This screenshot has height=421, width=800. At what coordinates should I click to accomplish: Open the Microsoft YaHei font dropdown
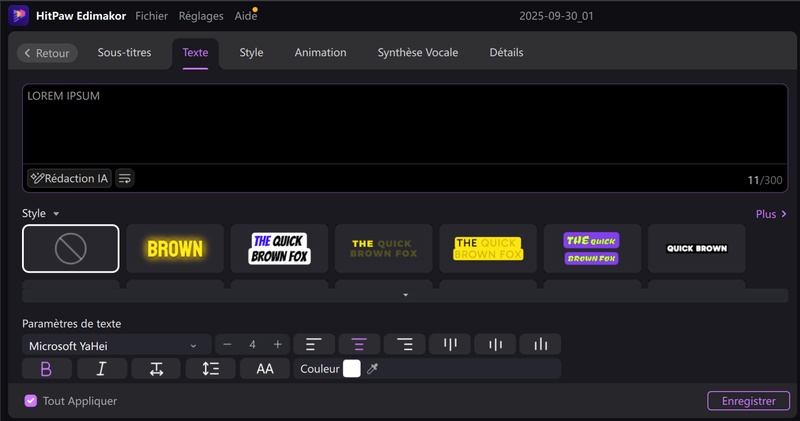(117, 345)
